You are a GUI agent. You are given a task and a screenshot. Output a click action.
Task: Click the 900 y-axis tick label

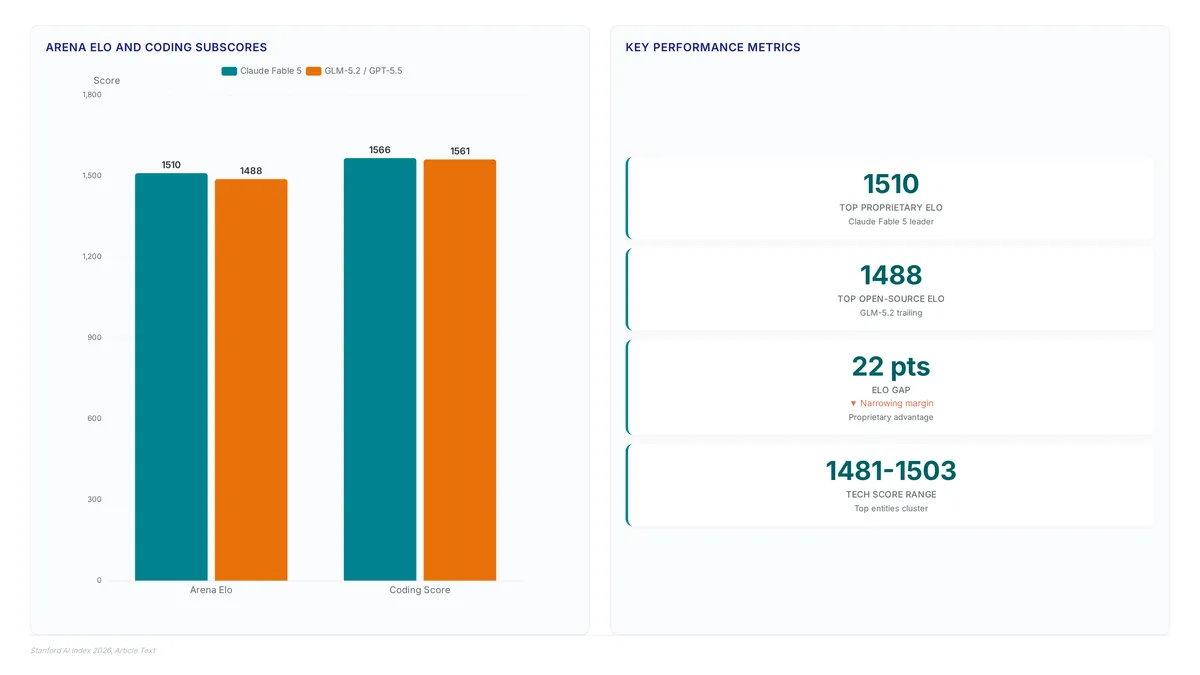(94, 338)
